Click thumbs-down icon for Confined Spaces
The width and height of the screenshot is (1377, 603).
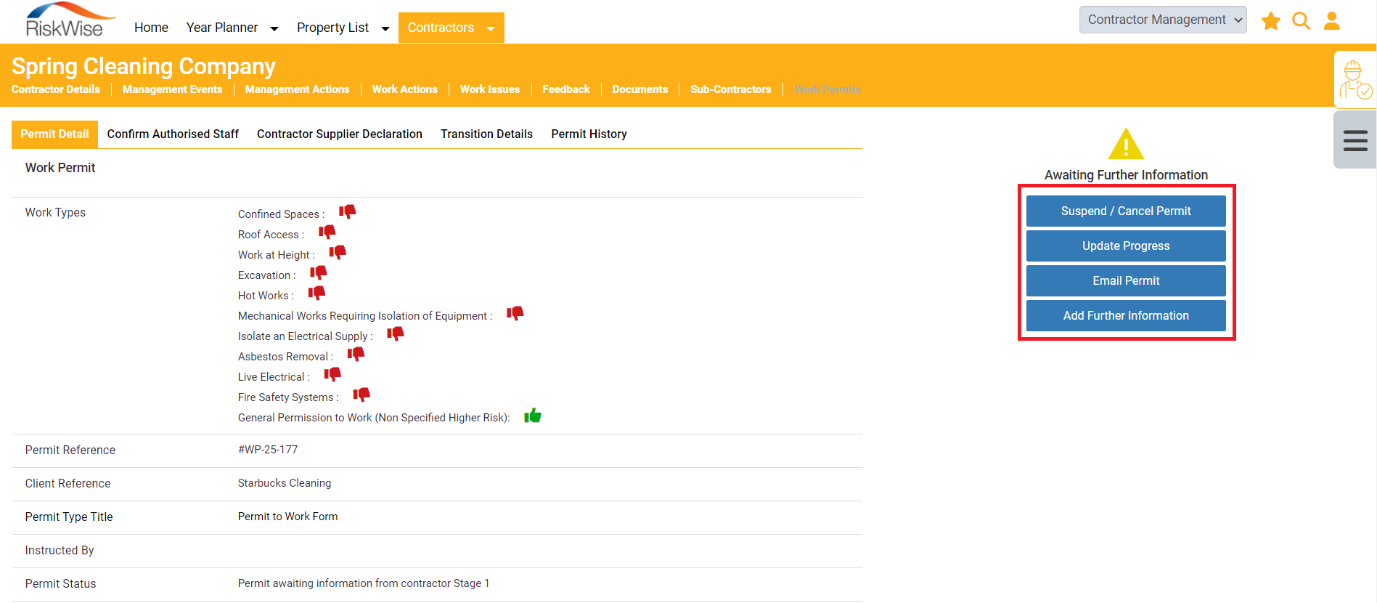coord(347,212)
